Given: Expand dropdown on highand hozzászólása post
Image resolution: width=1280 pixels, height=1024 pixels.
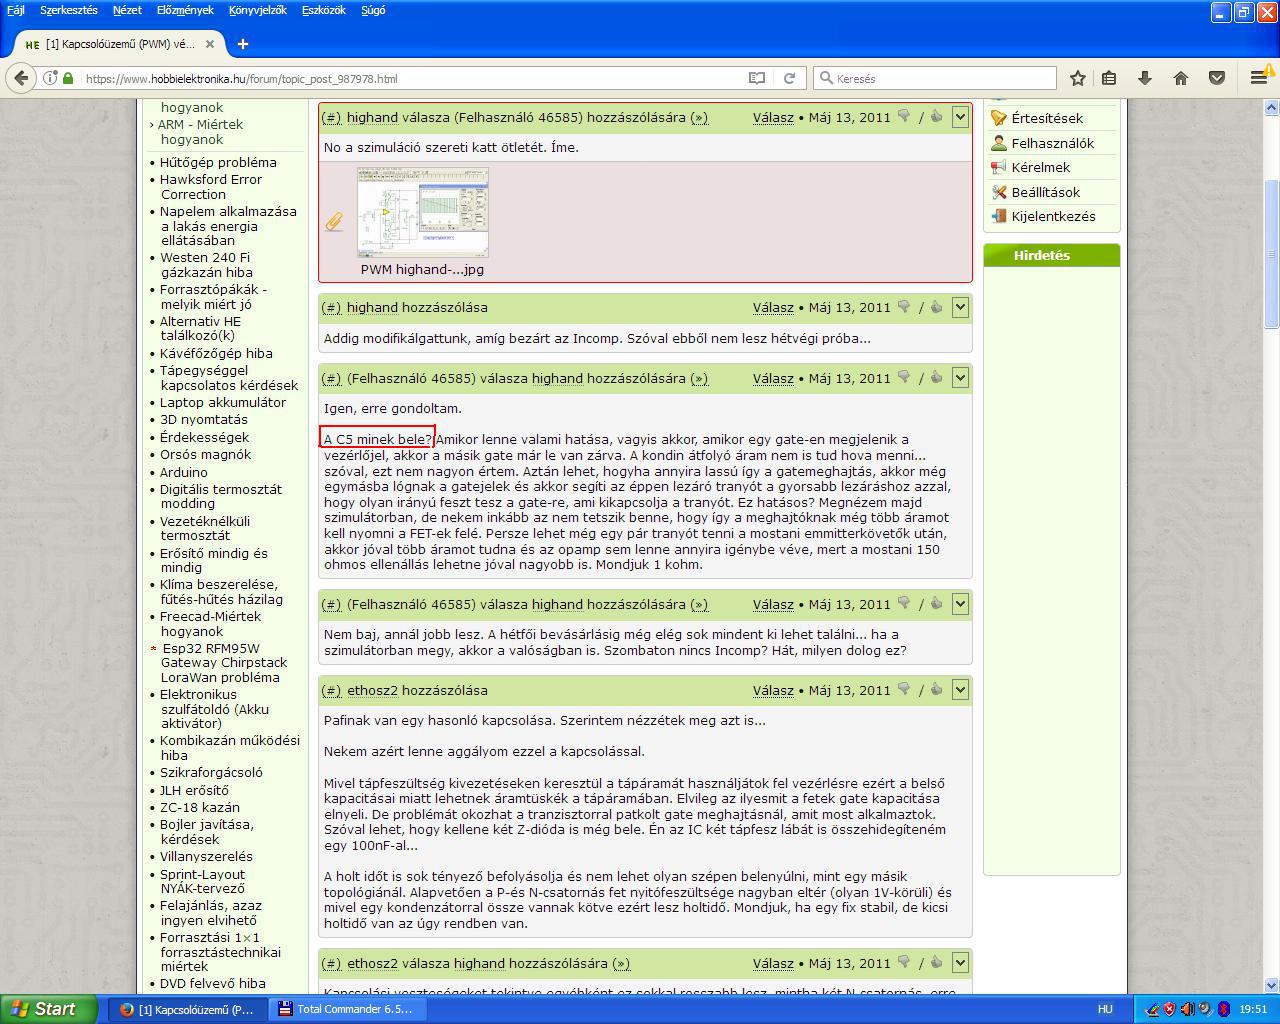Looking at the screenshot, I should click(x=960, y=307).
